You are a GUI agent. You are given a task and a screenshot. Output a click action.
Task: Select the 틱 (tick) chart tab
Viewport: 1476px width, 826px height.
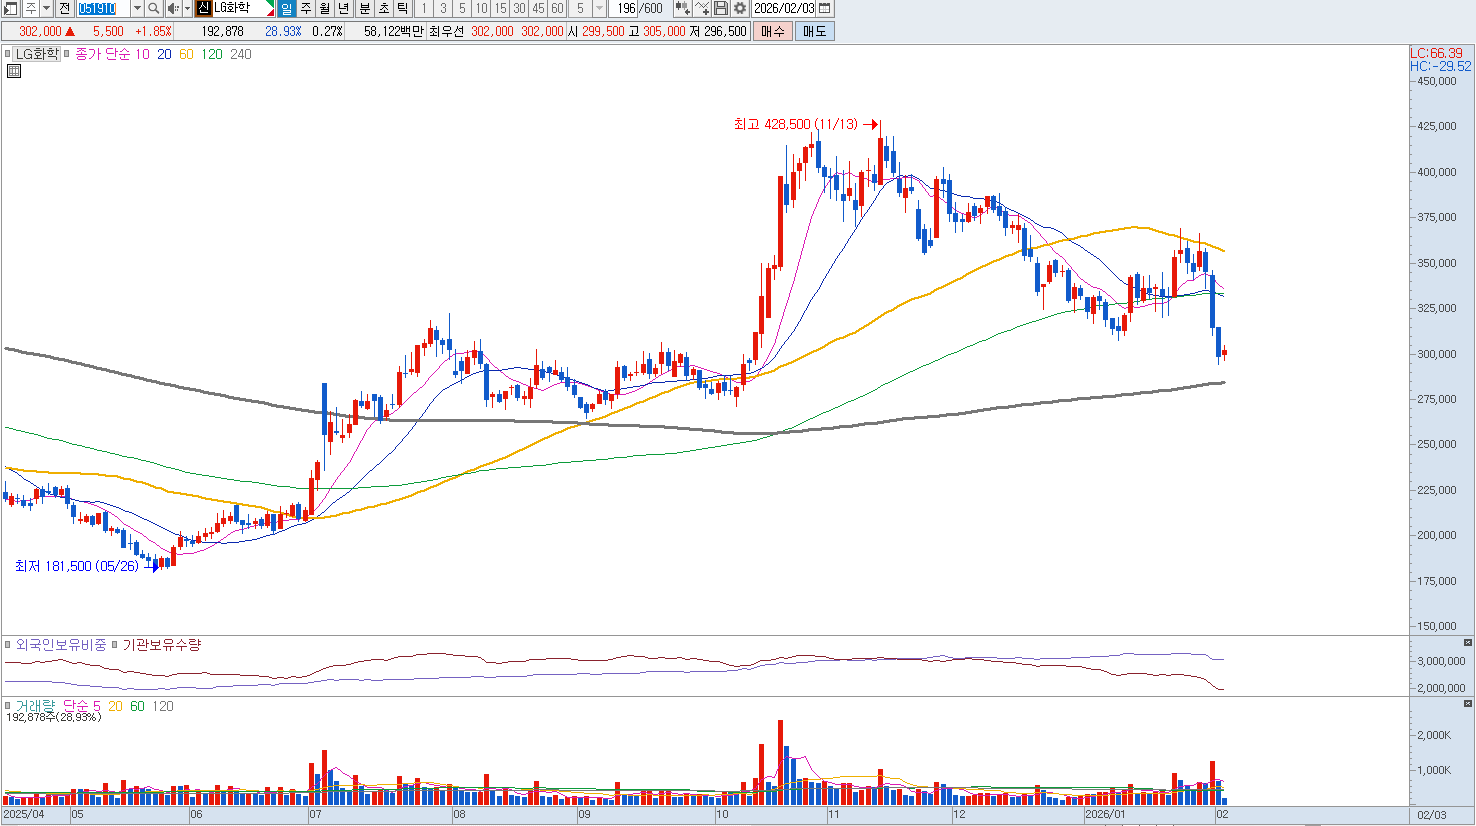click(402, 8)
